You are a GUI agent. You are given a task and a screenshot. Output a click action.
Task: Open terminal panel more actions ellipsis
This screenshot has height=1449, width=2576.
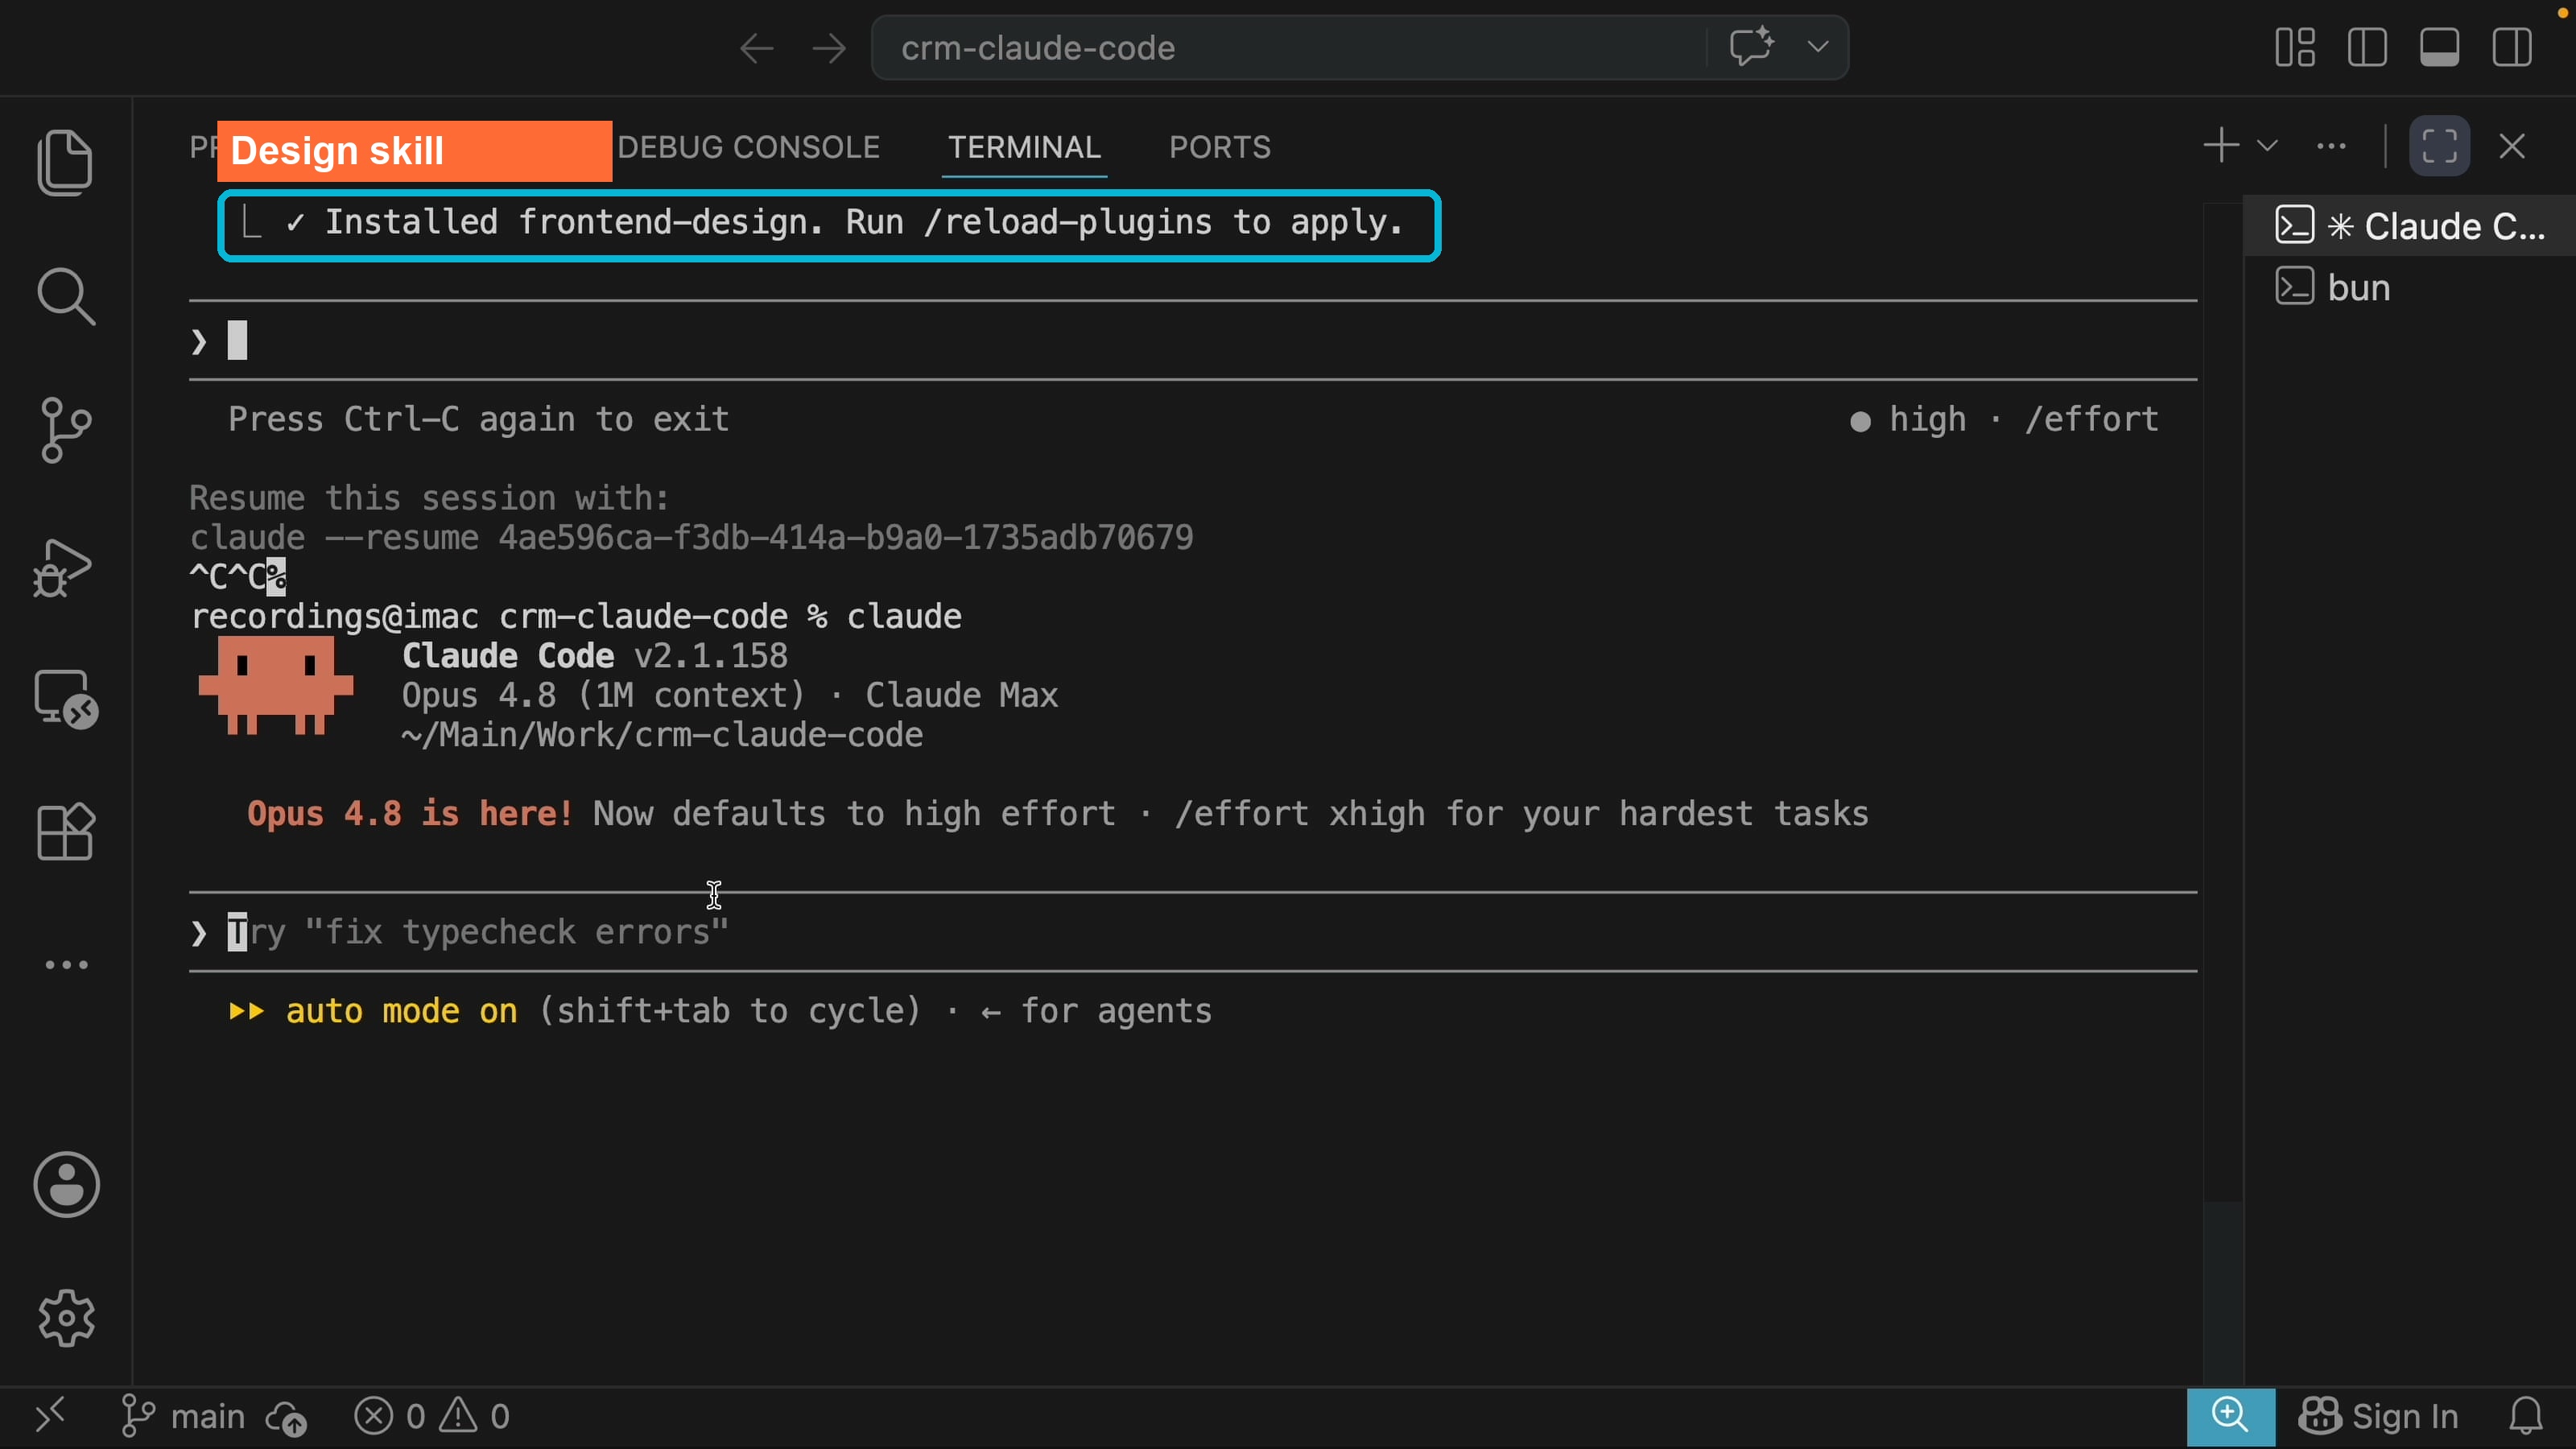tap(2331, 146)
